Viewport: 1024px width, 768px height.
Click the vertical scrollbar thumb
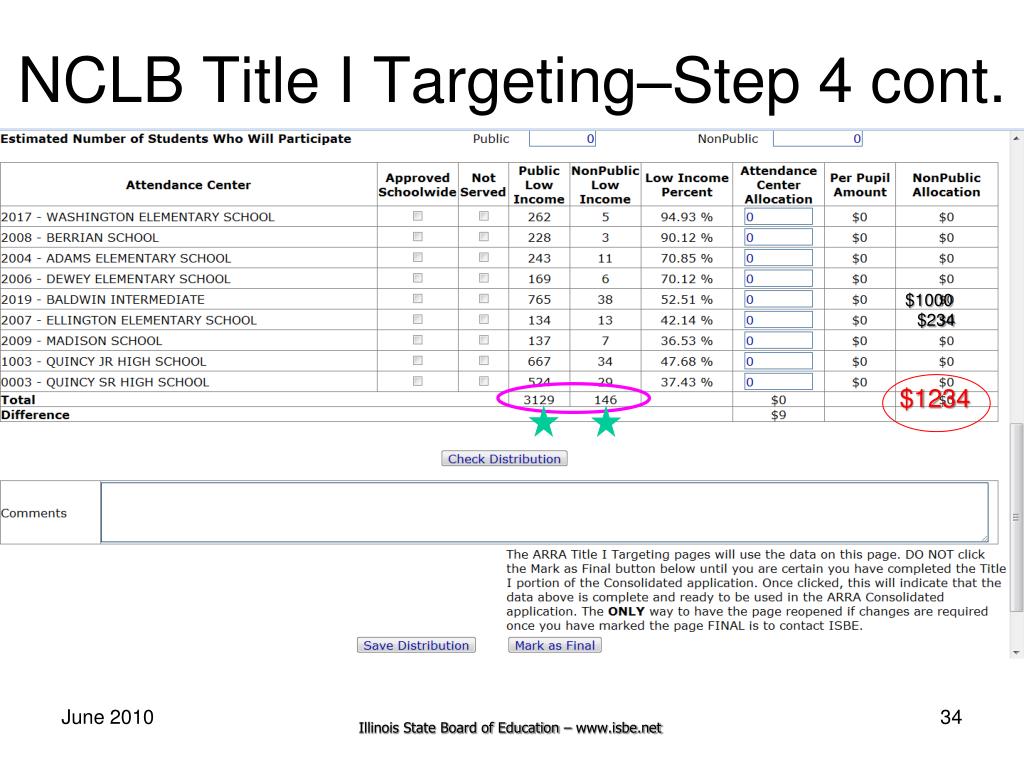(1016, 517)
